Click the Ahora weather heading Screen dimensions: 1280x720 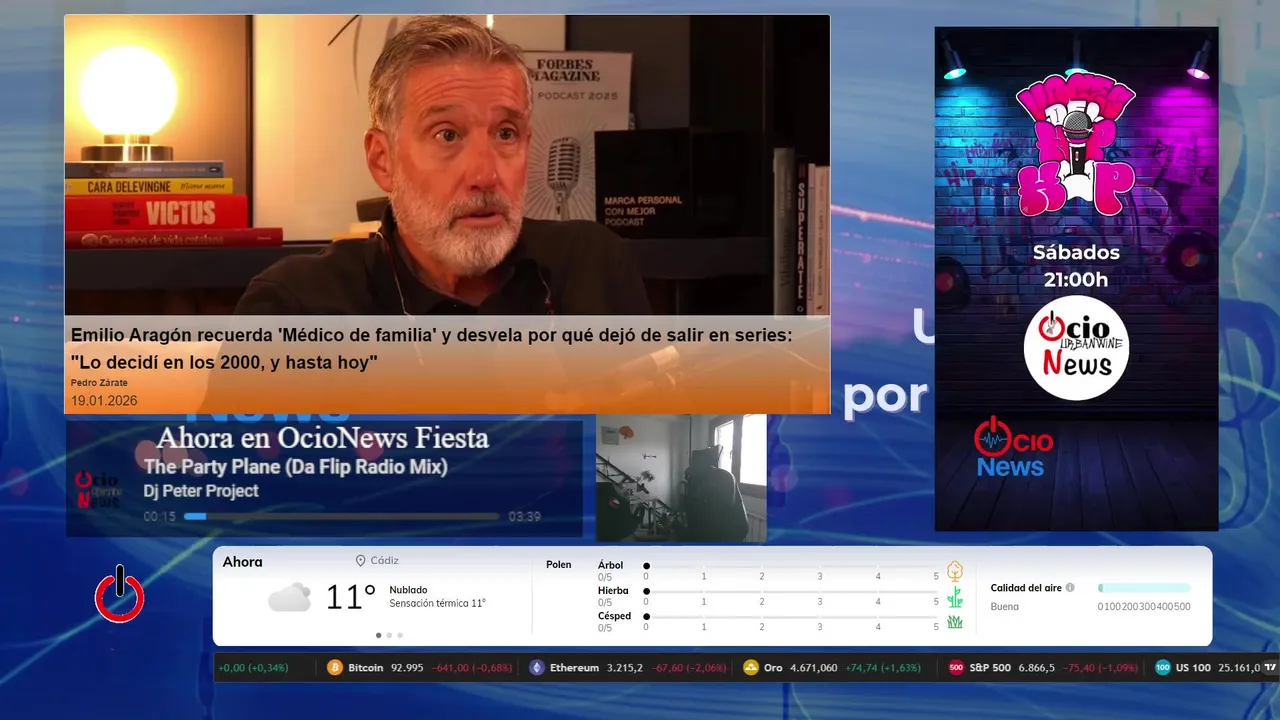pos(242,562)
